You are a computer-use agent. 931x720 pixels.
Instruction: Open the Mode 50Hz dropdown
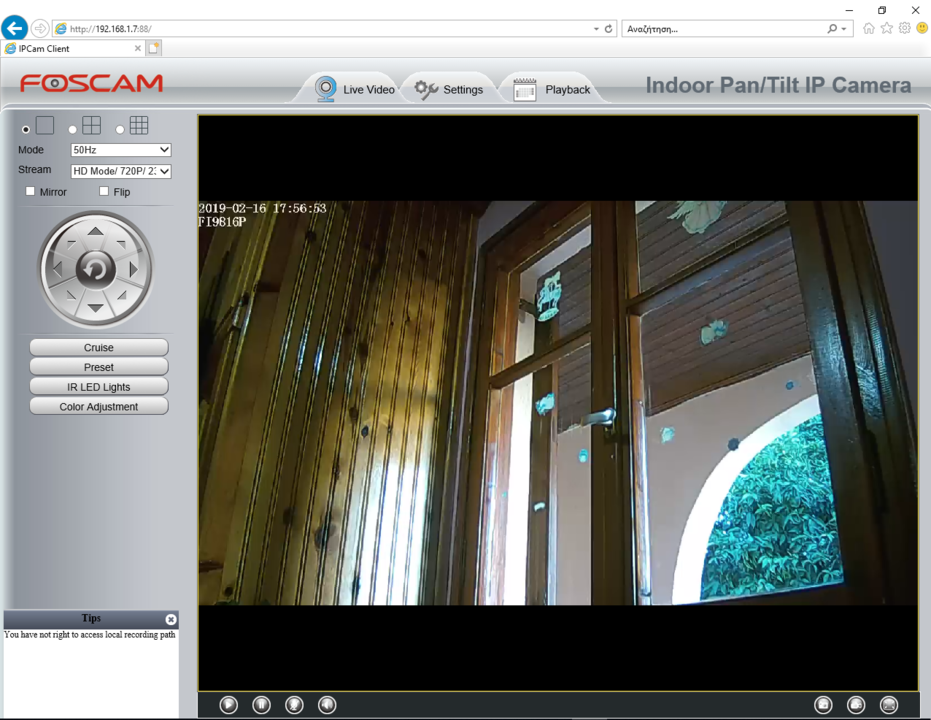(121, 150)
